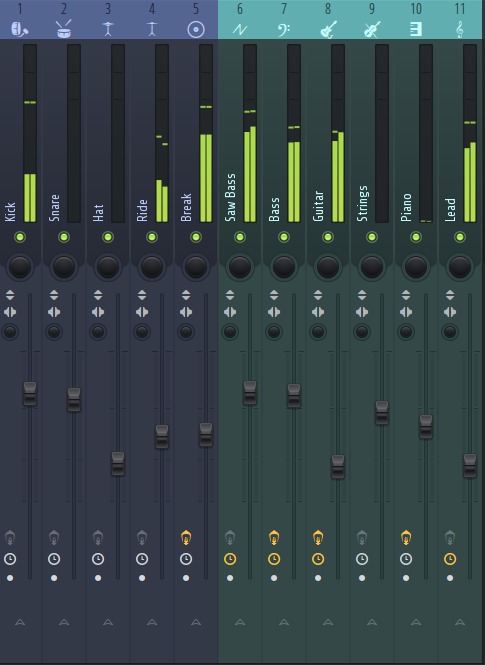Select the Piano keyboard icon on track 10
The height and width of the screenshot is (665, 485).
[416, 29]
